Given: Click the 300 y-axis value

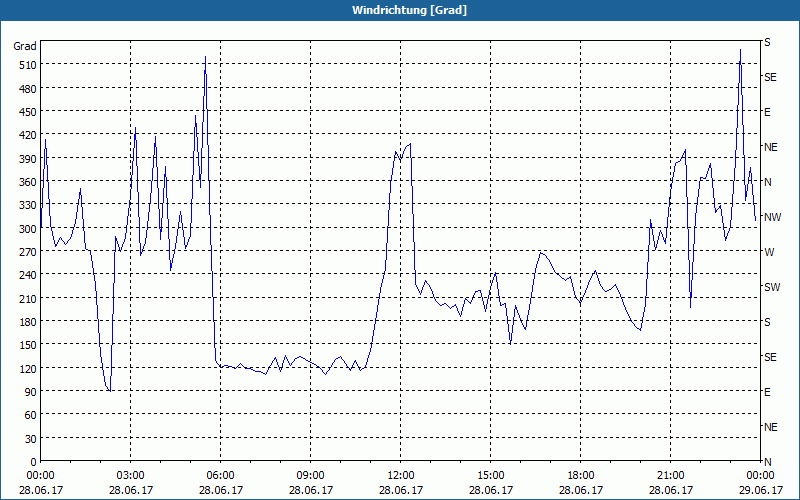Looking at the screenshot, I should click(x=28, y=229).
